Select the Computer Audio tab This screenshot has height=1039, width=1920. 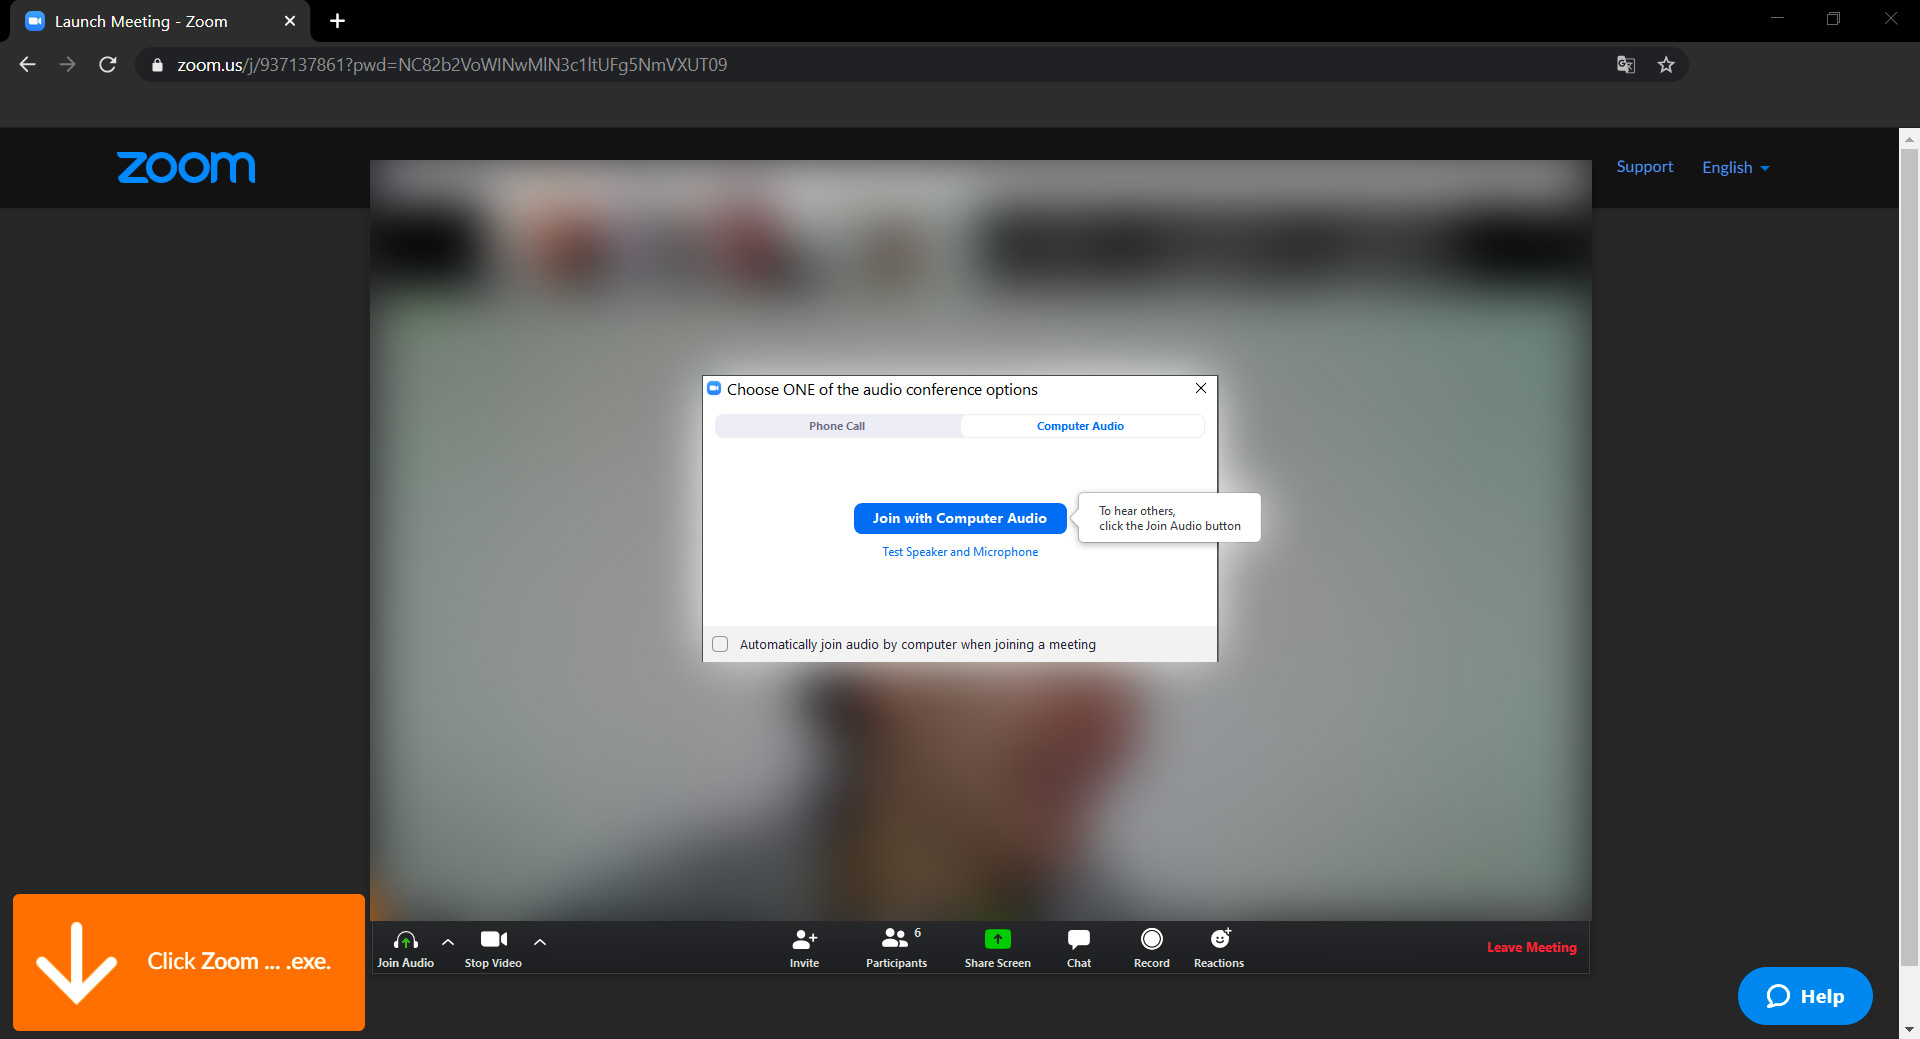click(x=1080, y=426)
